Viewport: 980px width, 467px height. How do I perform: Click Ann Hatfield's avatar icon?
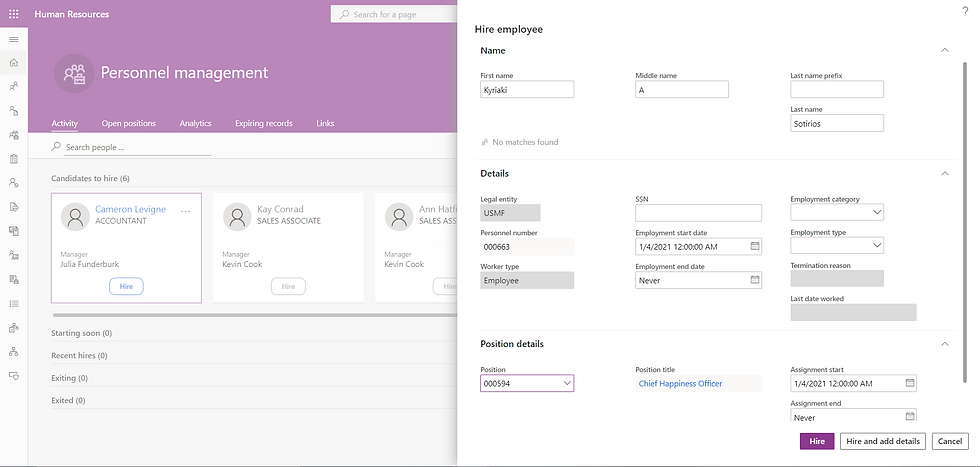tap(399, 217)
